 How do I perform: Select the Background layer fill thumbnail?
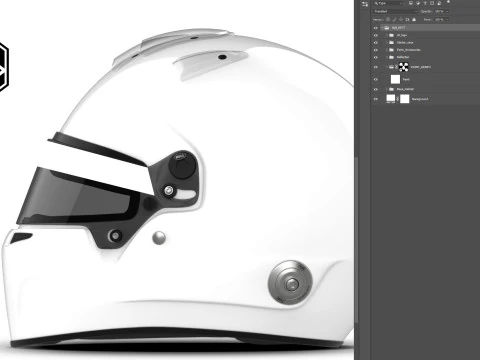click(391, 99)
